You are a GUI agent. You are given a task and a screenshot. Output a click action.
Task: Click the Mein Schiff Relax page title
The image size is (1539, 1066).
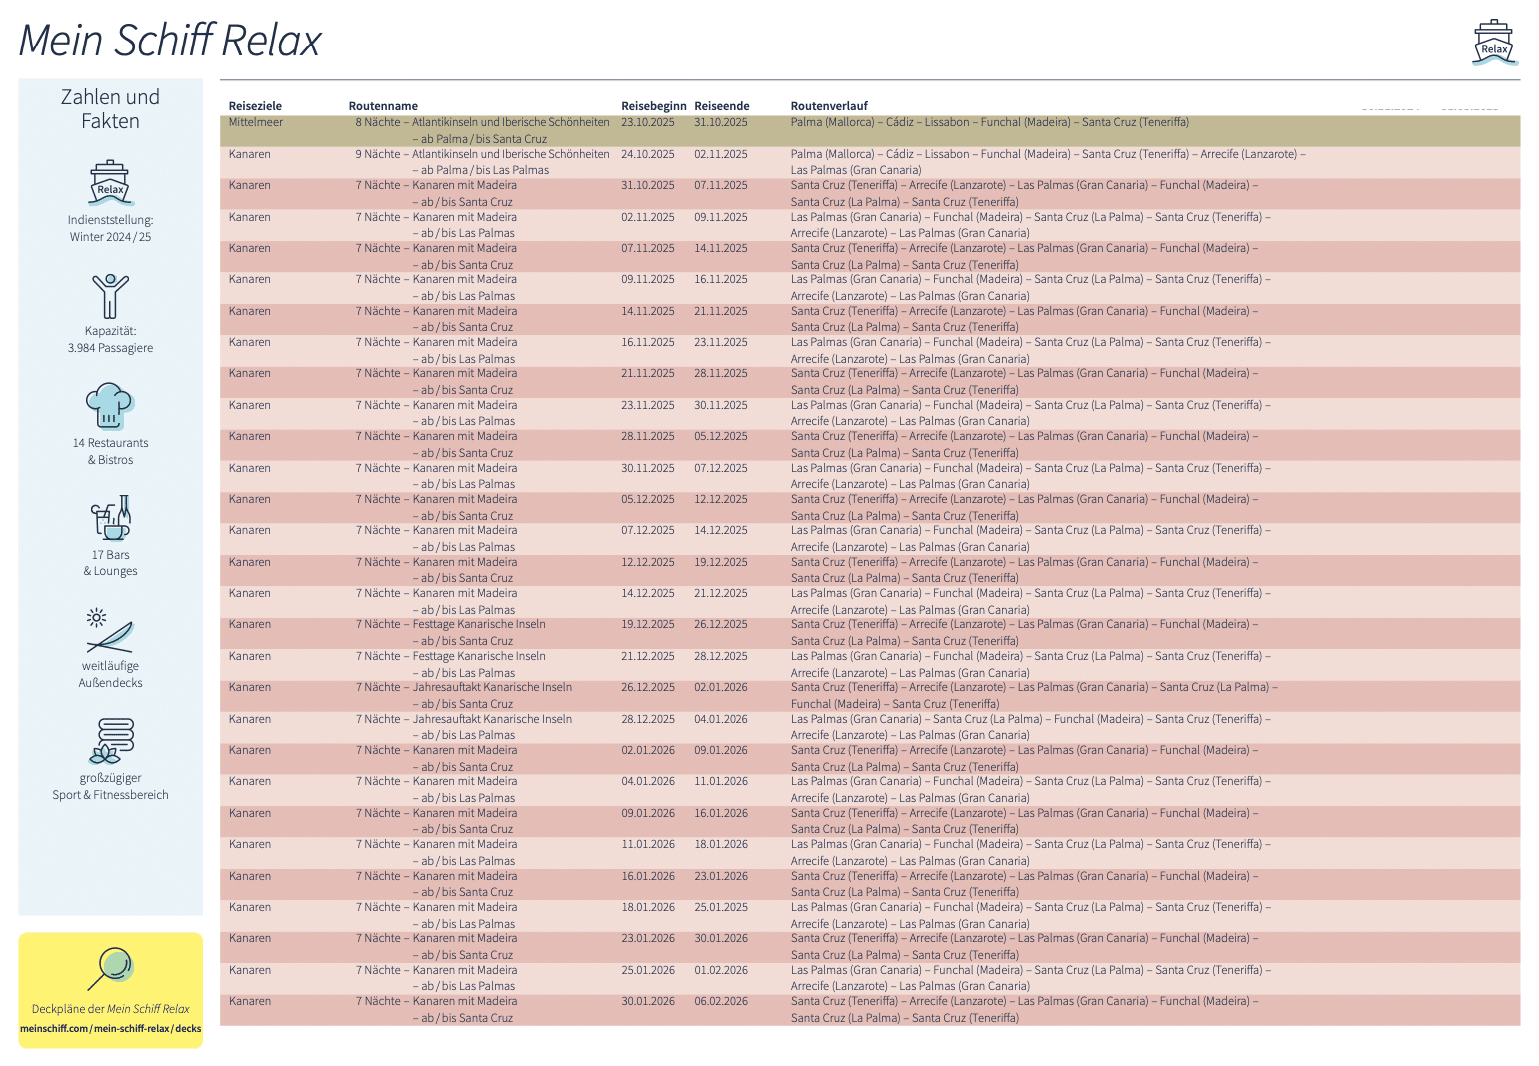(x=170, y=41)
